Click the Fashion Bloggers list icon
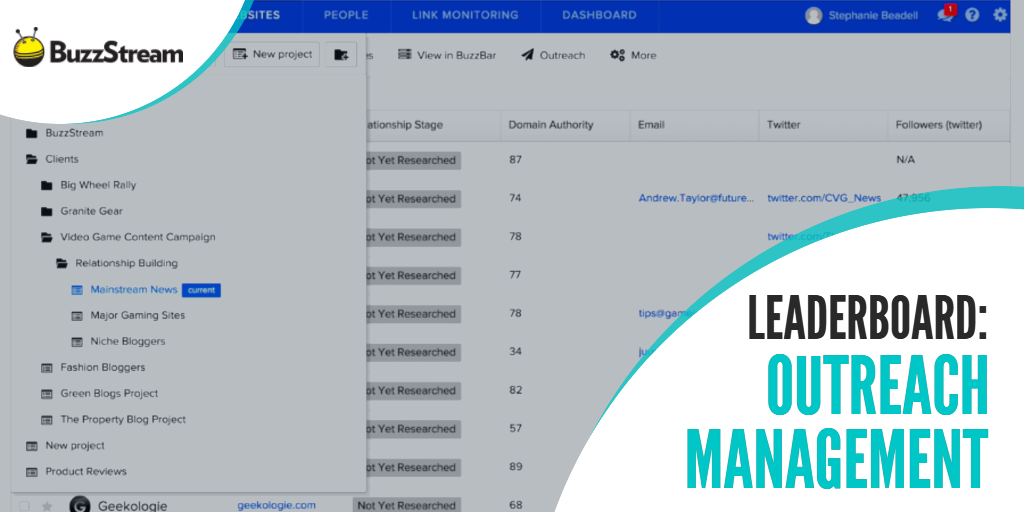The width and height of the screenshot is (1024, 512). point(46,368)
